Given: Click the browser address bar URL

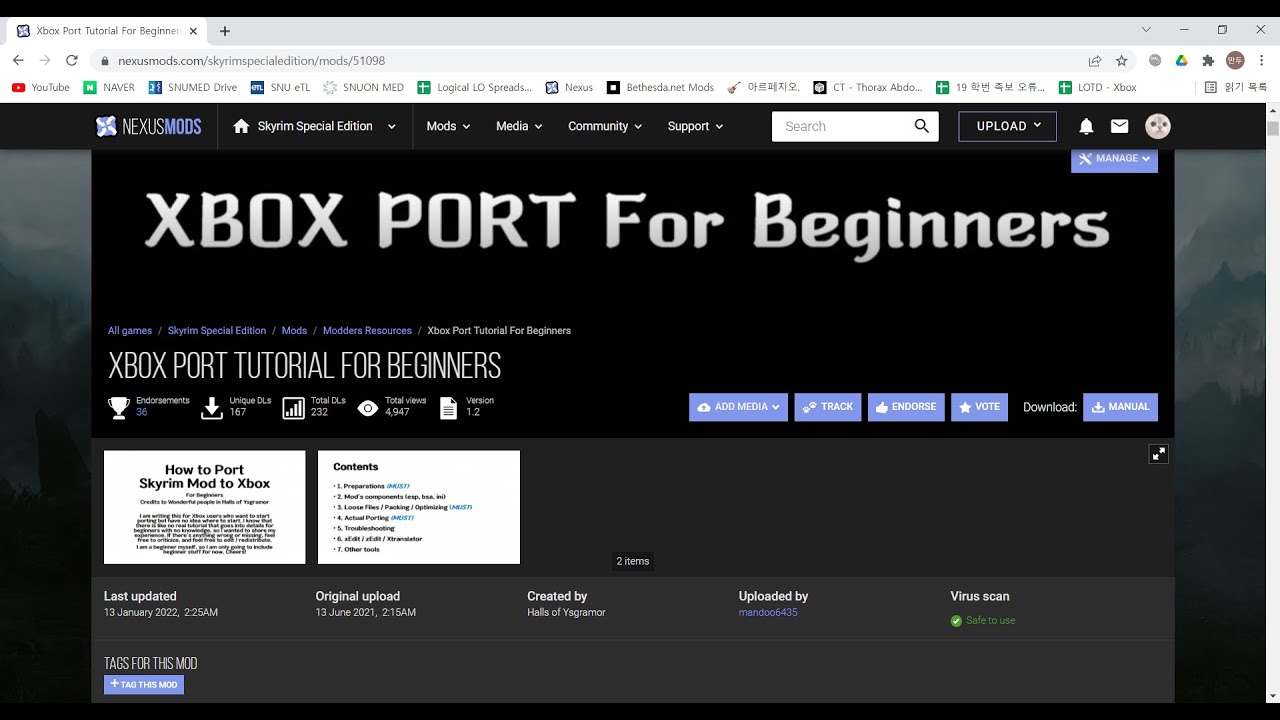Looking at the screenshot, I should click(252, 61).
